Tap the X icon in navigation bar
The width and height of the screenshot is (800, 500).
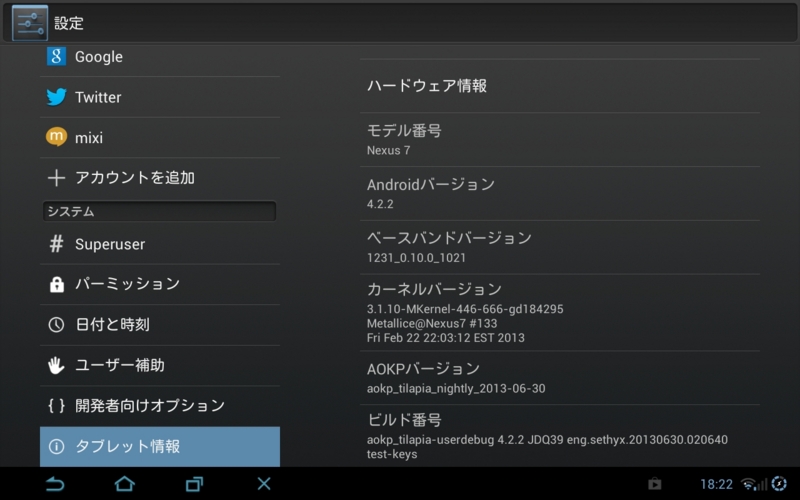[x=264, y=483]
